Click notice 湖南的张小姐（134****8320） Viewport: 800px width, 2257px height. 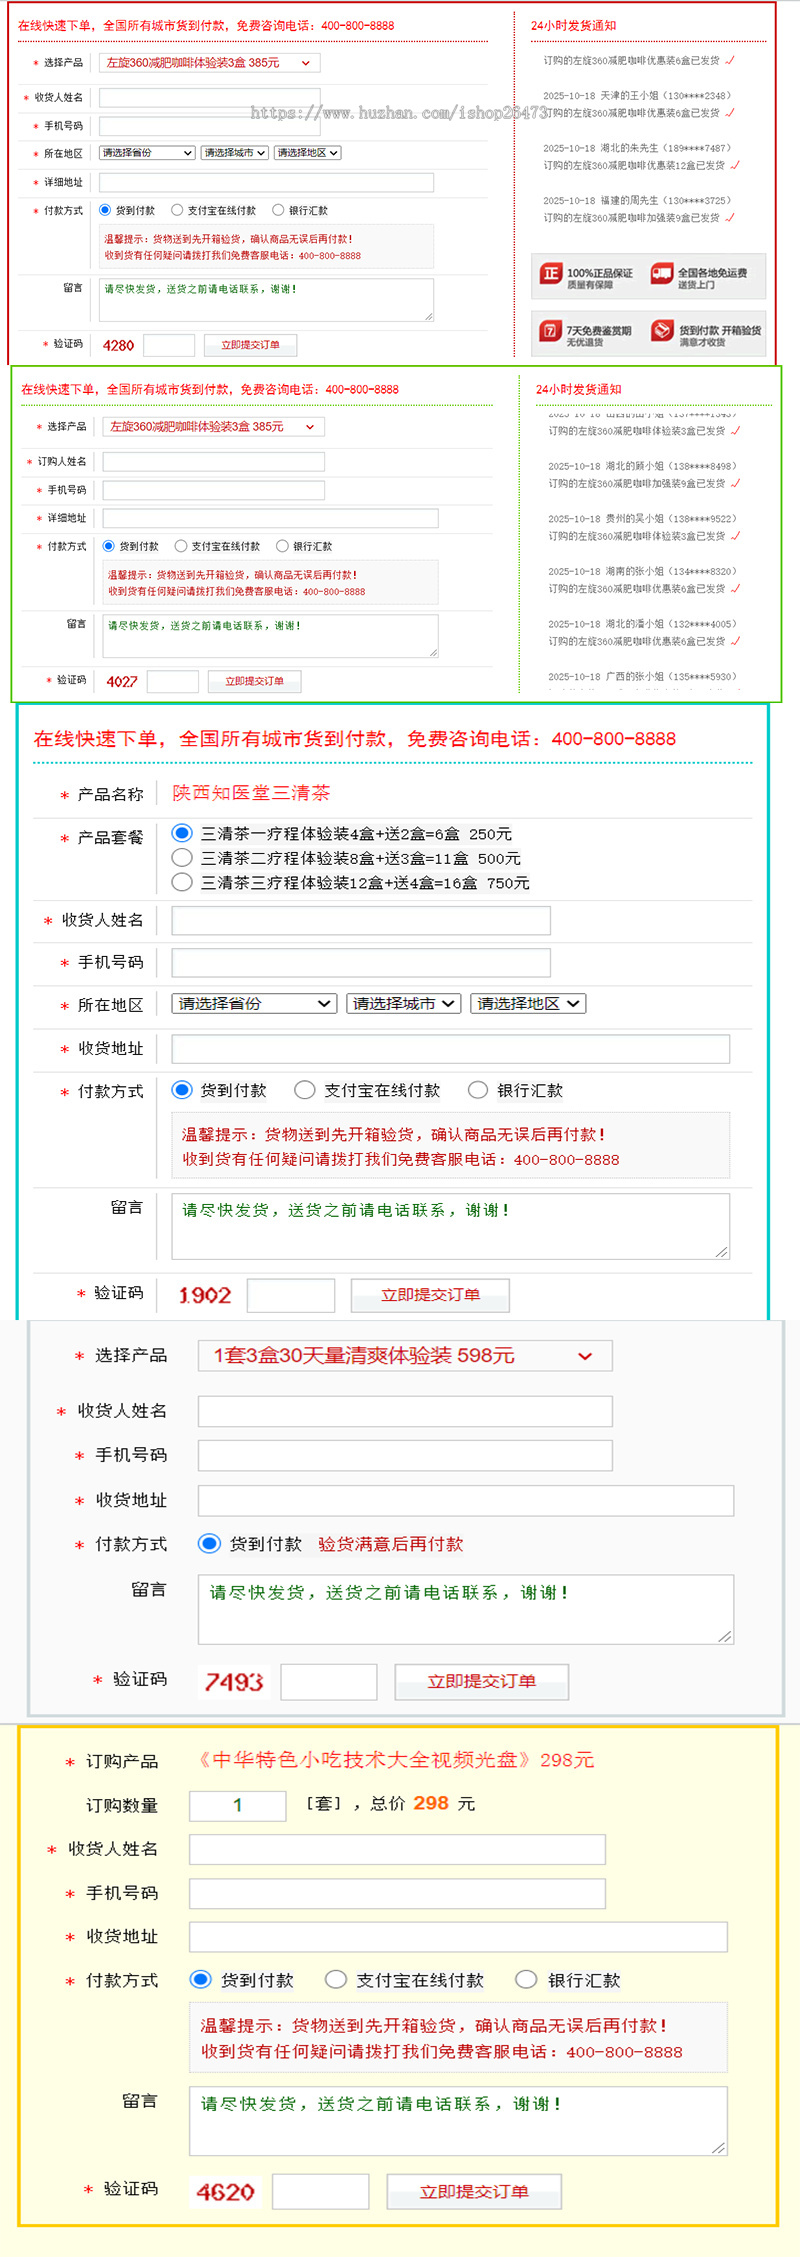642,572
